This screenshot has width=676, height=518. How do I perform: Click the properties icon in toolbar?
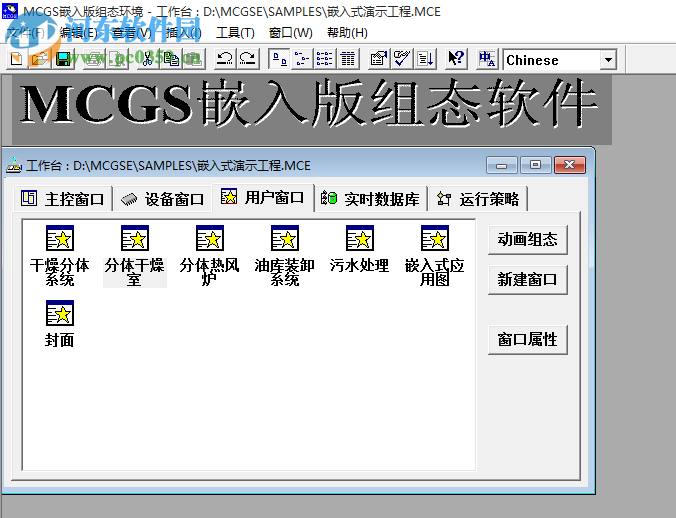coord(379,59)
